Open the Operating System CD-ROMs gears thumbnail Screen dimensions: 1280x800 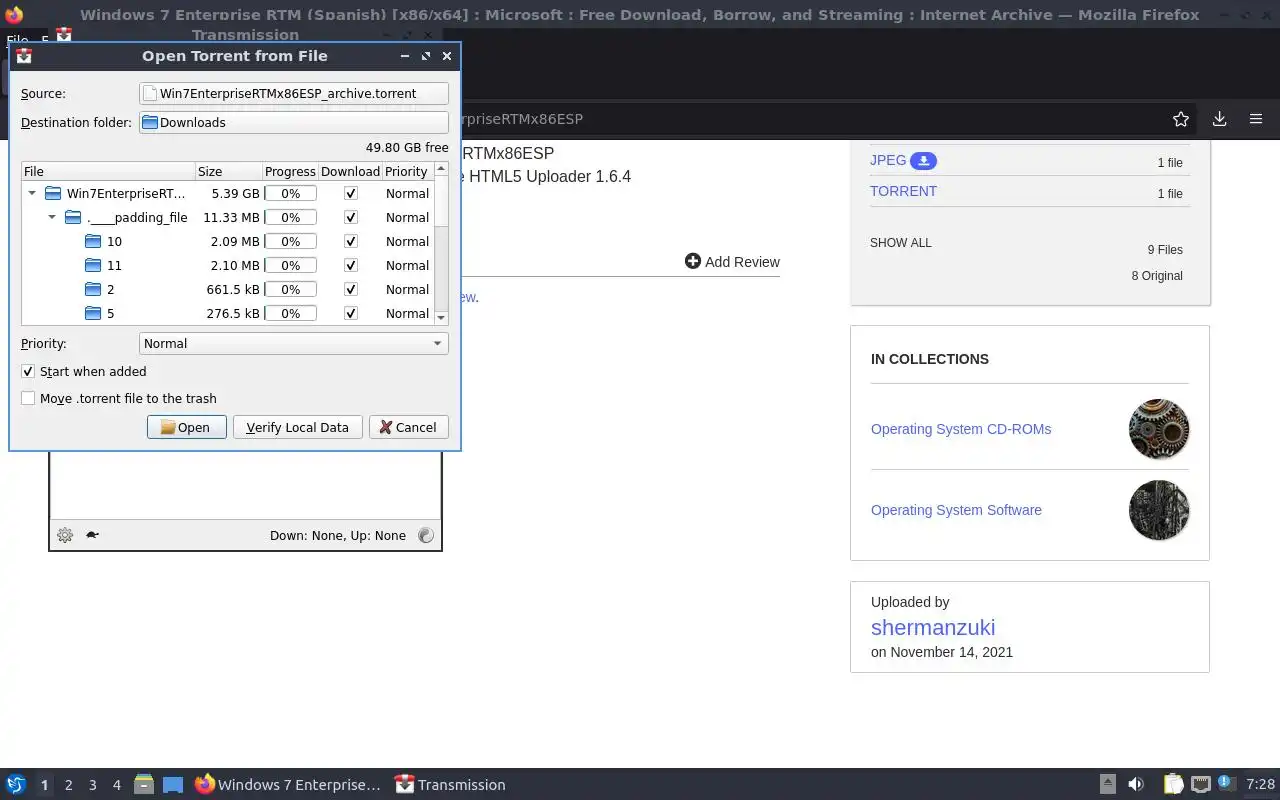(x=1159, y=429)
